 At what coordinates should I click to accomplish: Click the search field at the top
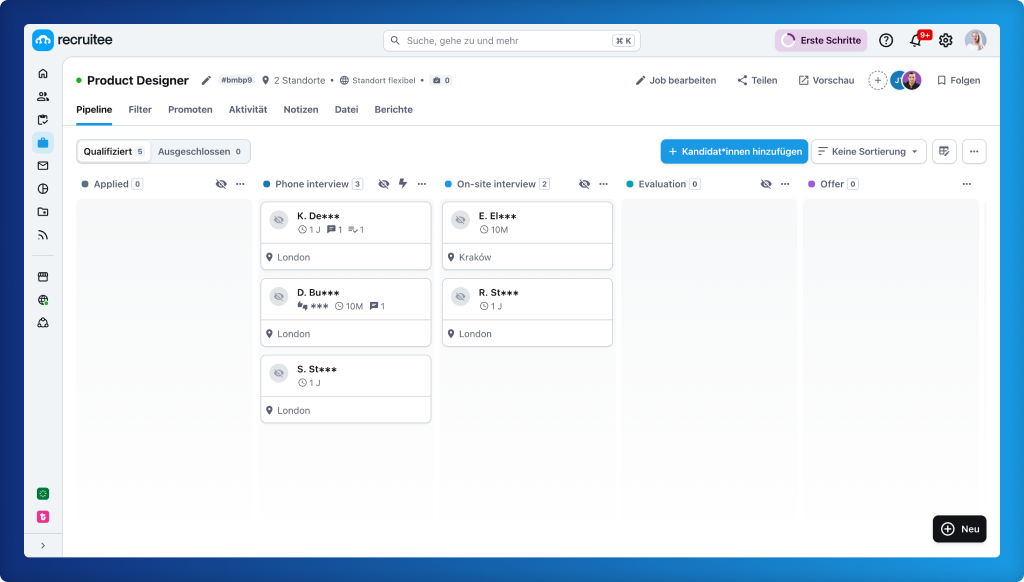[511, 39]
